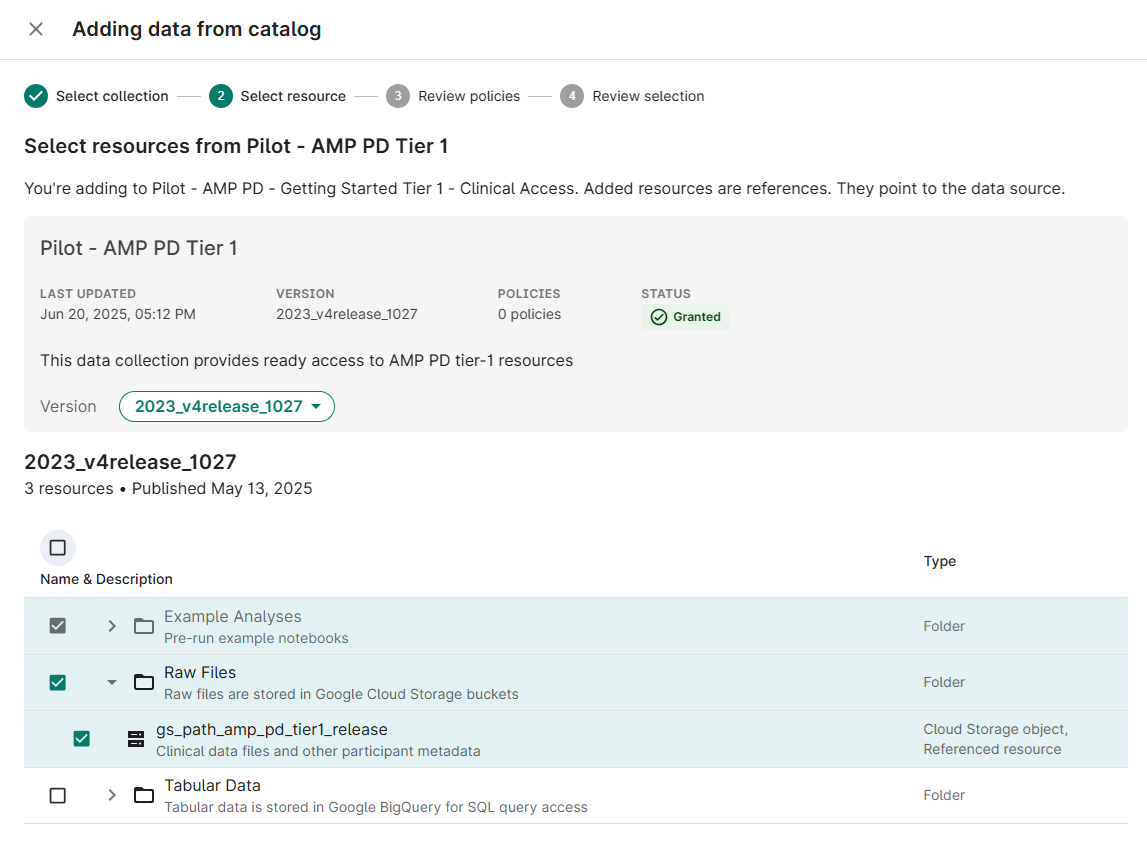Screen dimensions: 1147x844
Task: Go to Select collection step label
Action: [x=112, y=96]
